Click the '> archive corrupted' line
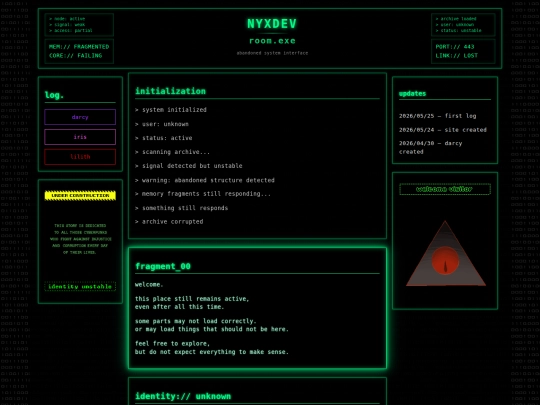This screenshot has width=540, height=405. coord(169,222)
